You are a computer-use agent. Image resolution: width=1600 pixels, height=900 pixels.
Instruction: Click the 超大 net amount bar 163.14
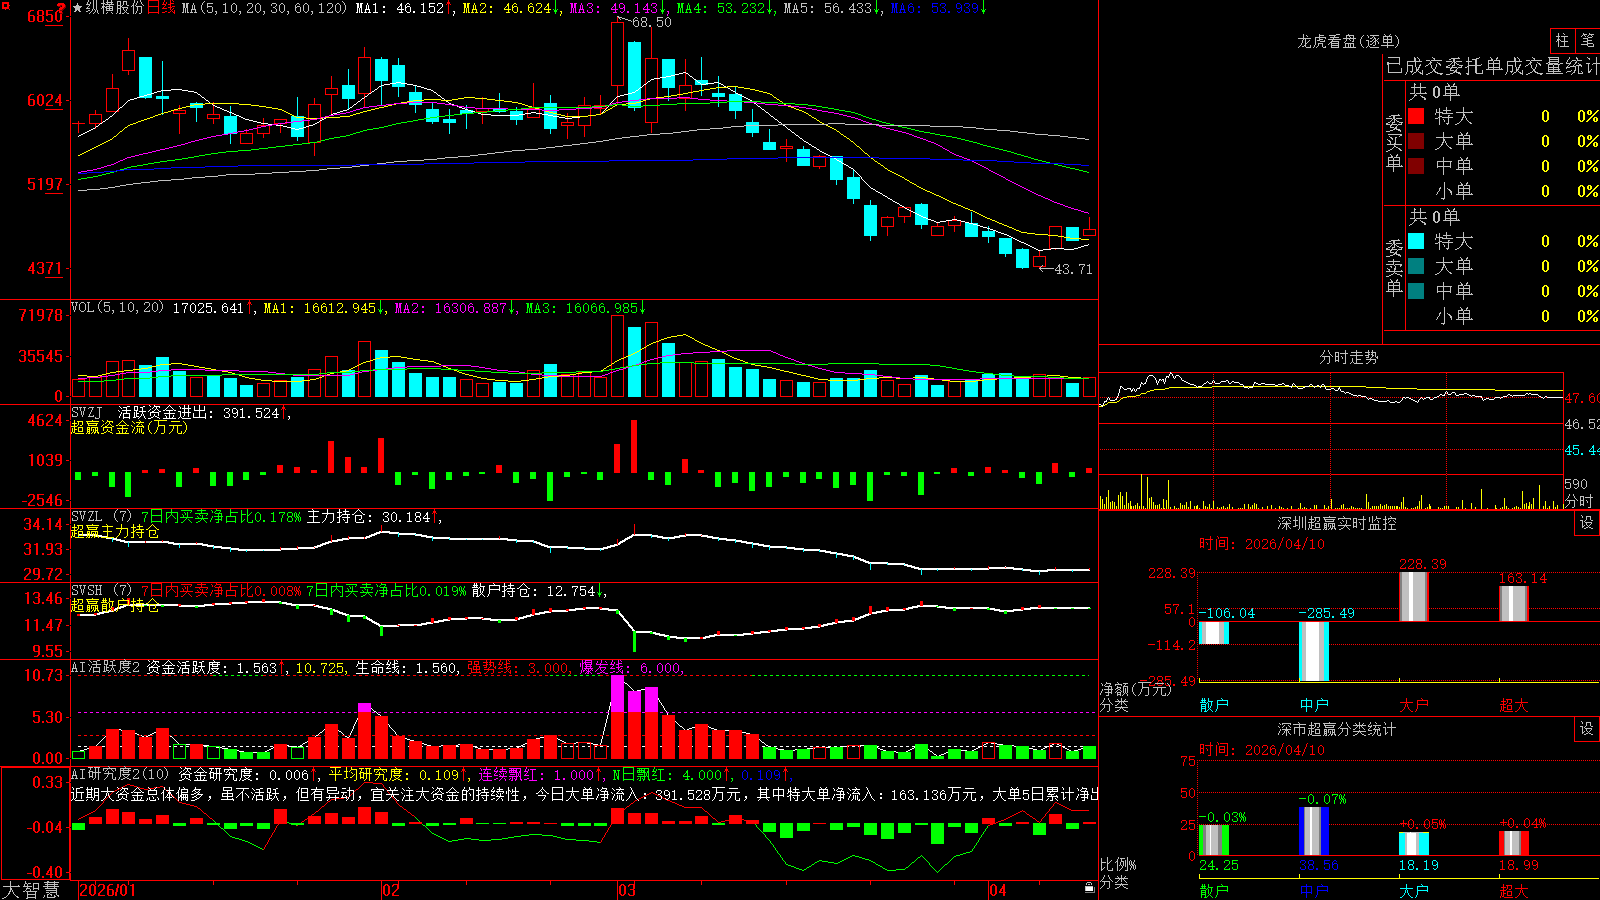[1513, 603]
